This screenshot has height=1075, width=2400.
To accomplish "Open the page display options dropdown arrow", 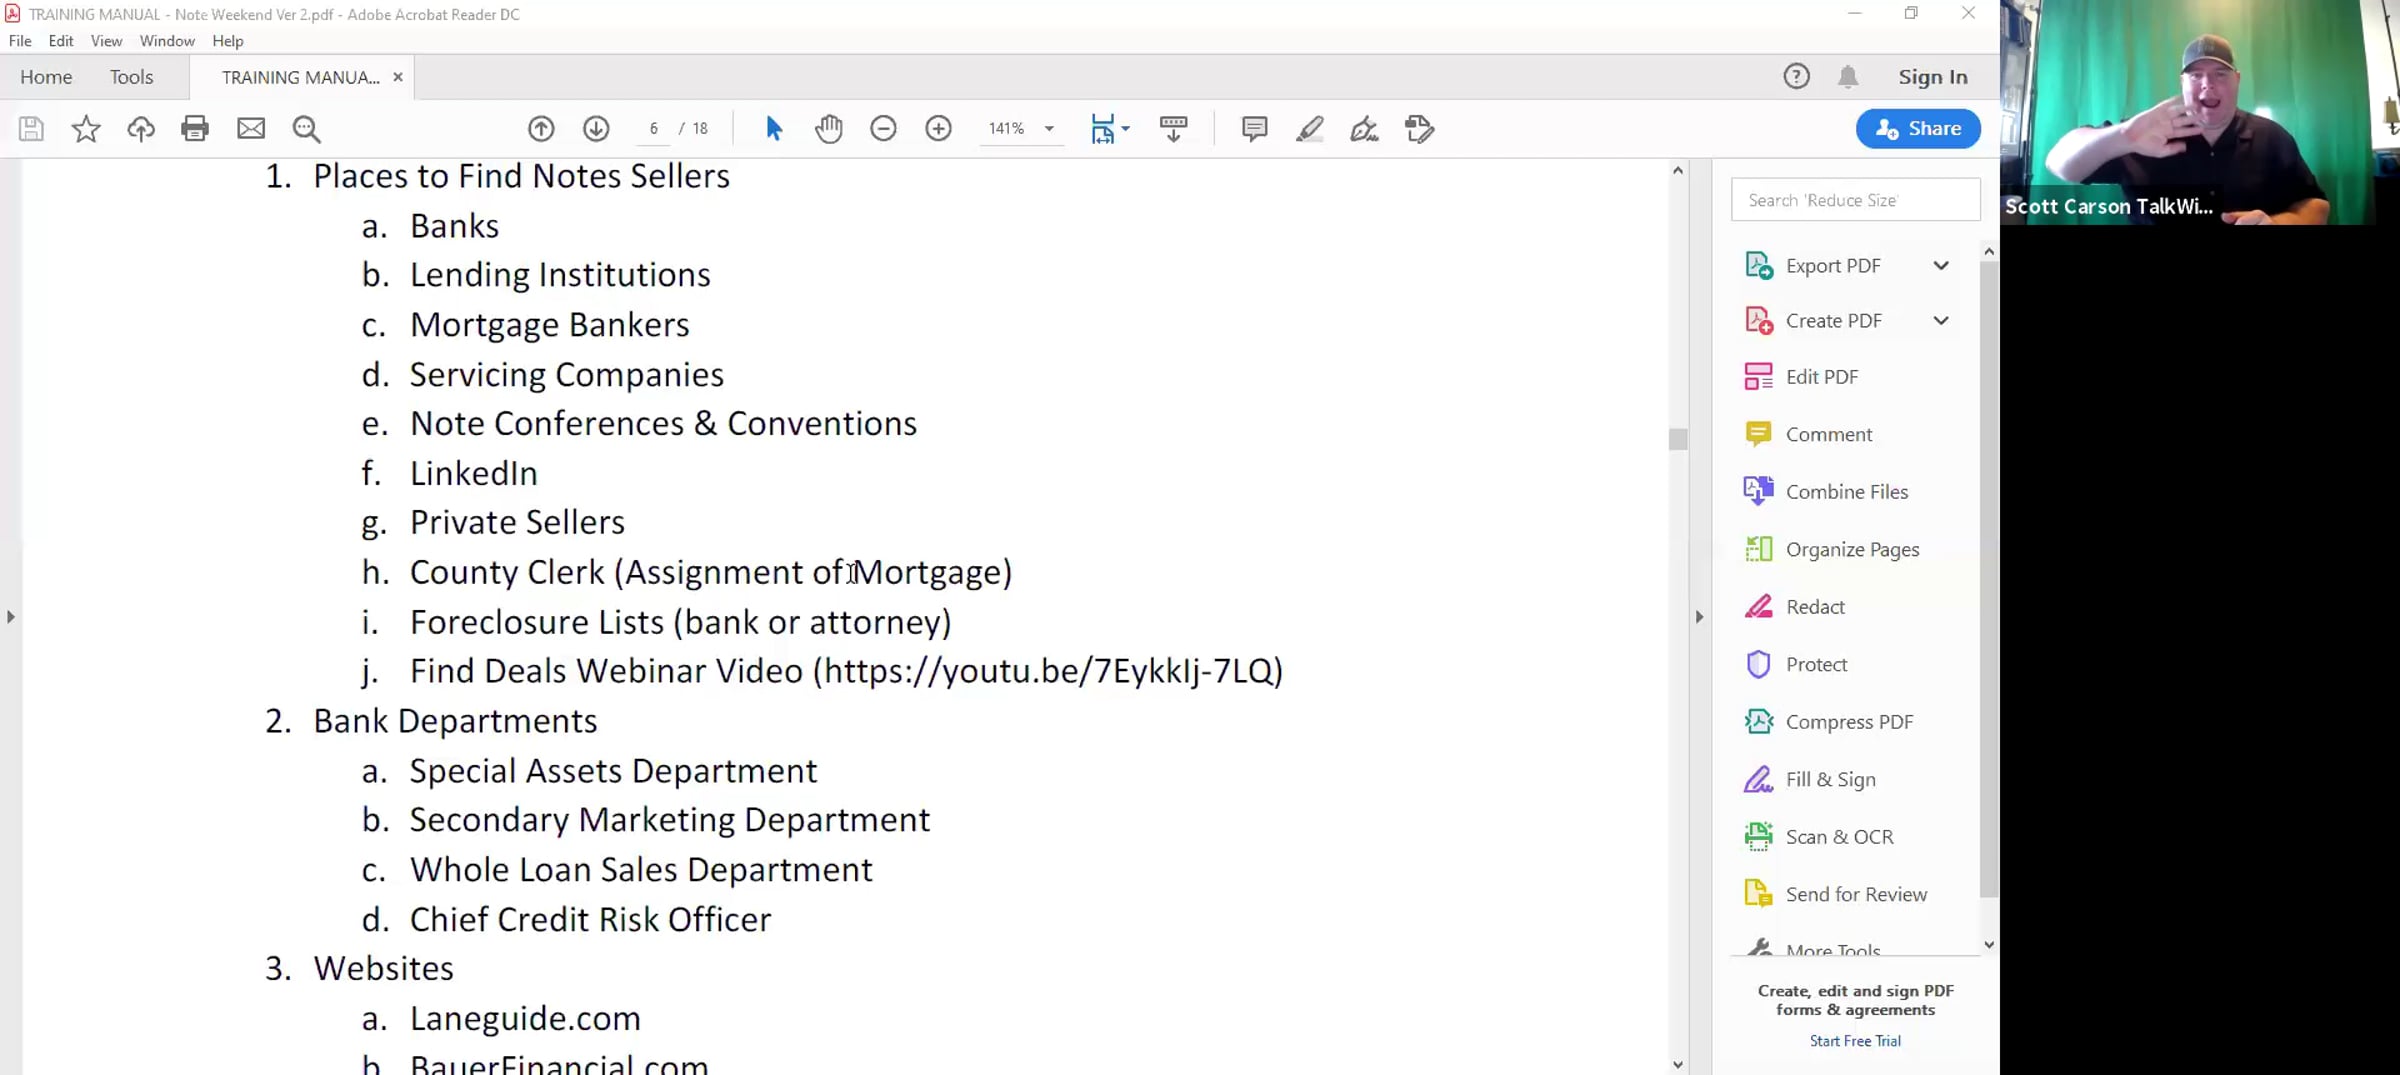I will point(1126,129).
